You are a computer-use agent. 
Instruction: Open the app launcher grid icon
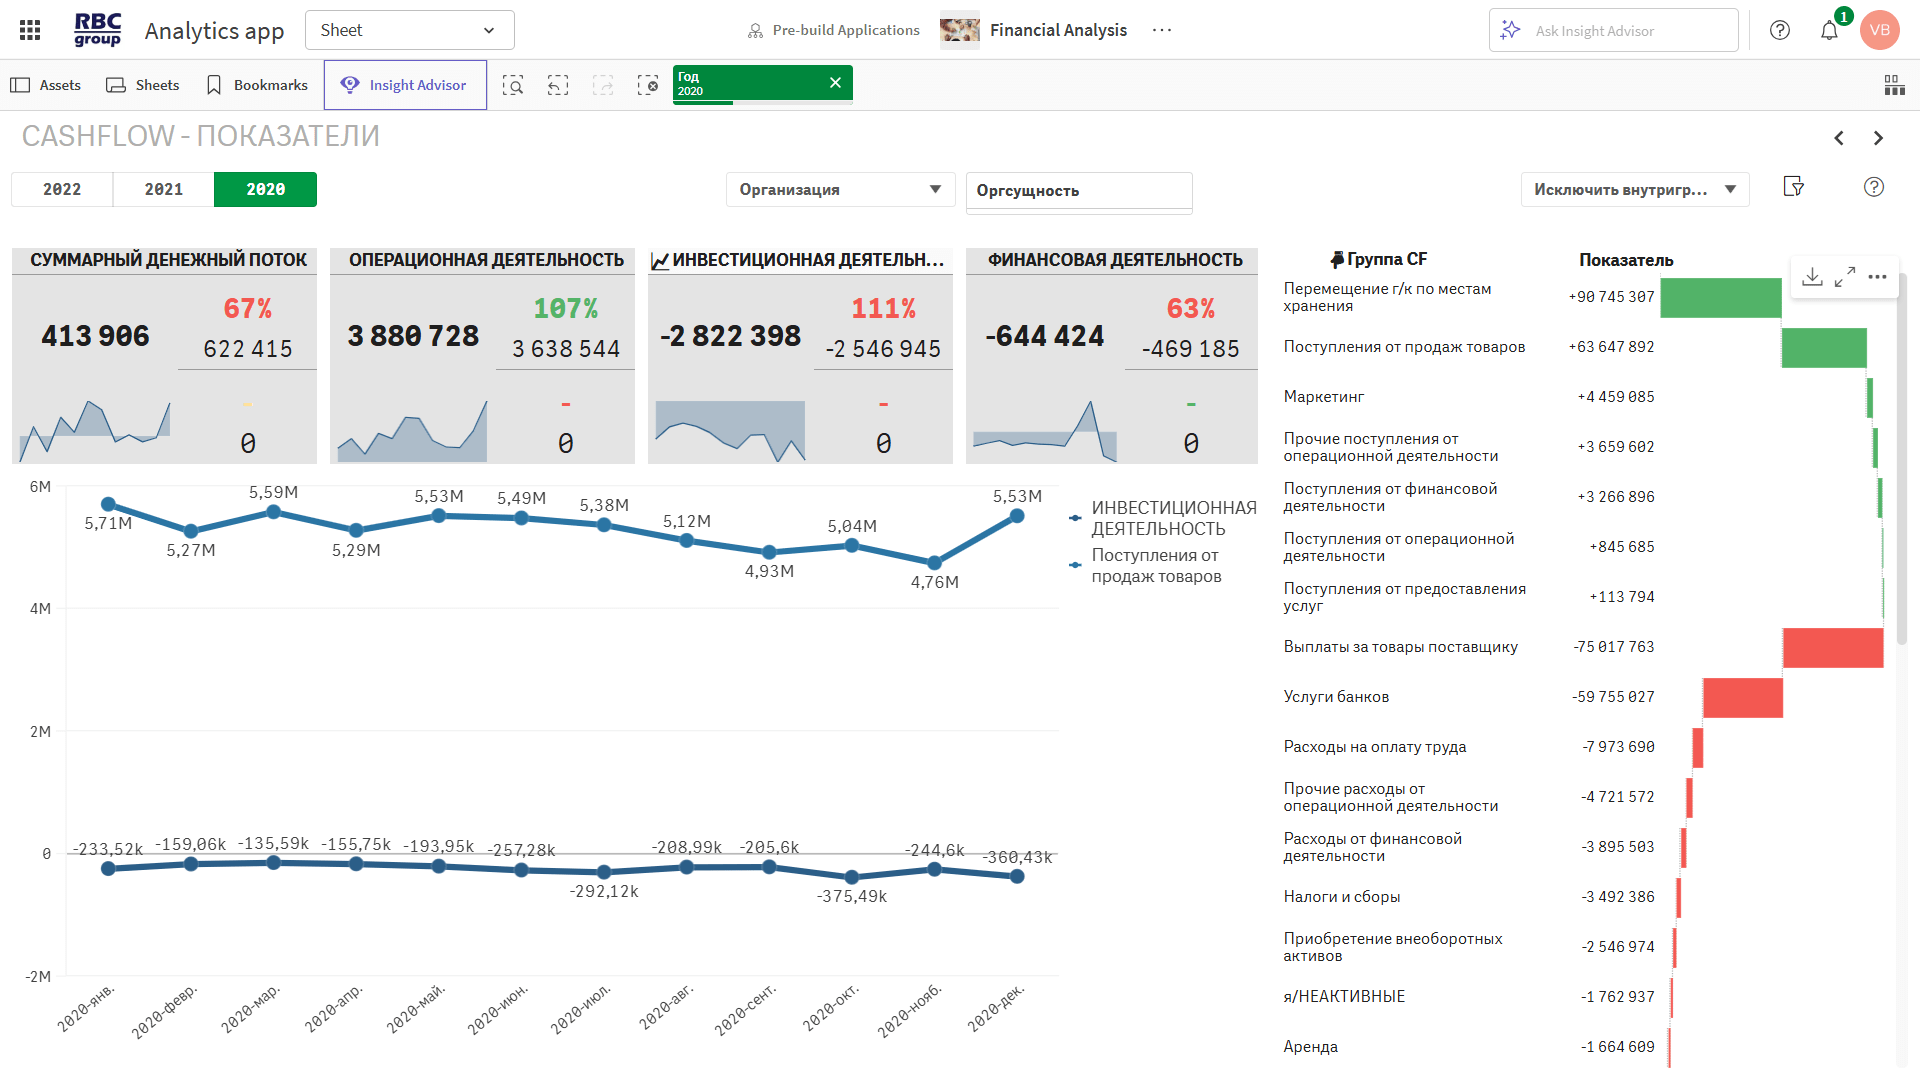(x=30, y=30)
